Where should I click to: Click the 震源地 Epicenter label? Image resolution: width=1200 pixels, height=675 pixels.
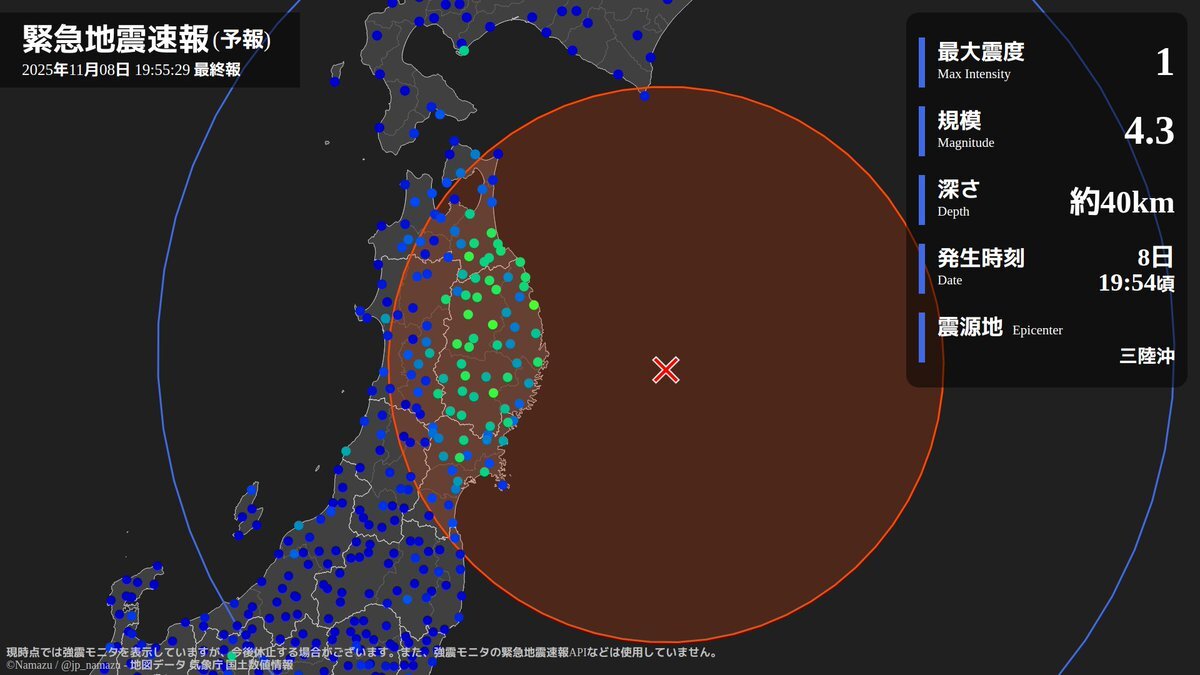pos(1000,327)
